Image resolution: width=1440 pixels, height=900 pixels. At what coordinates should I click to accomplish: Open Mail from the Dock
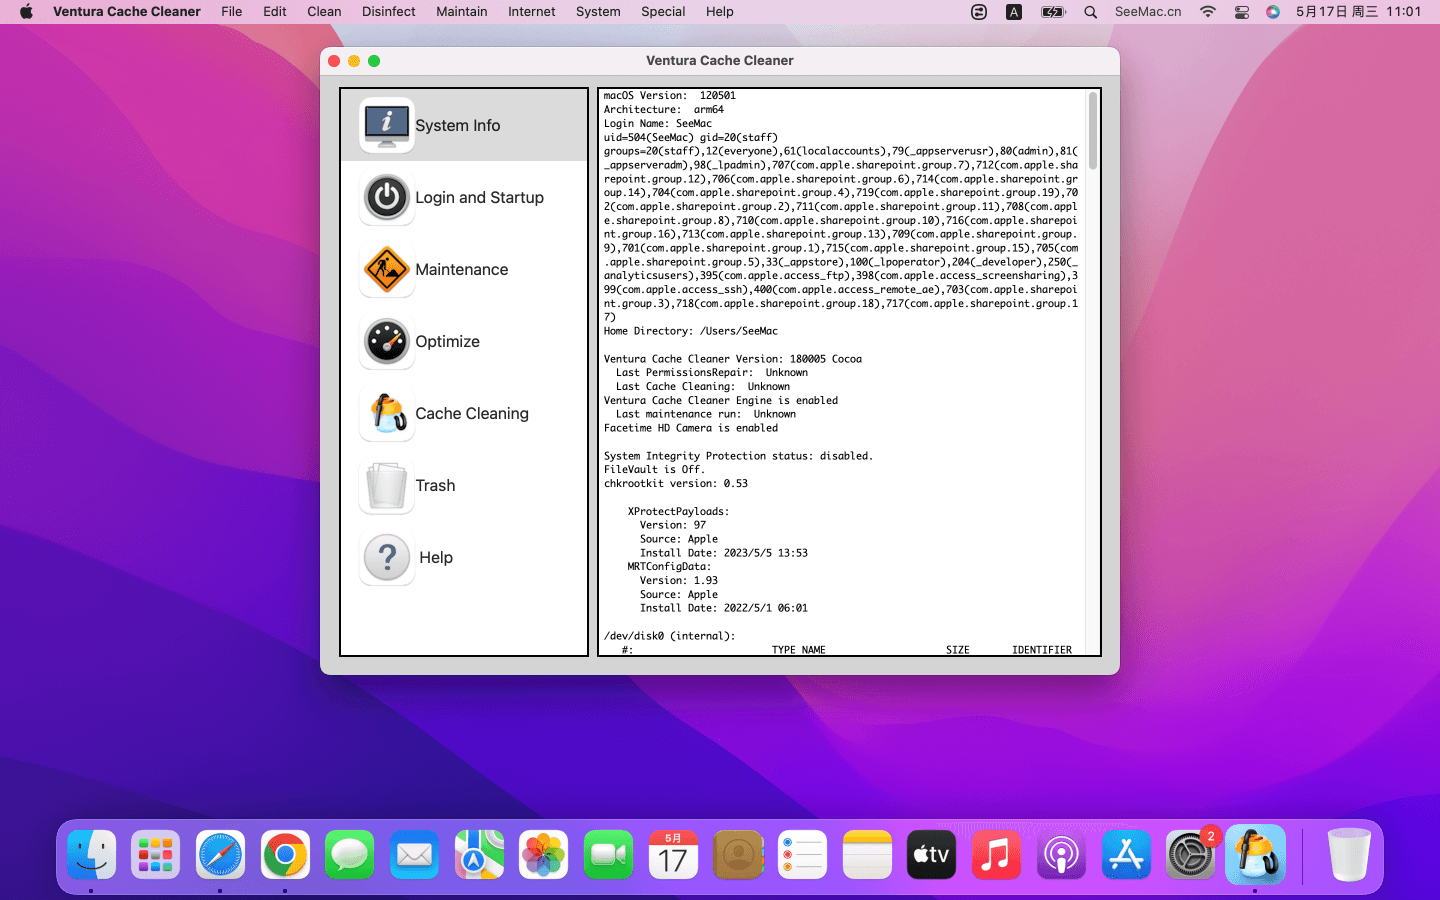(414, 855)
